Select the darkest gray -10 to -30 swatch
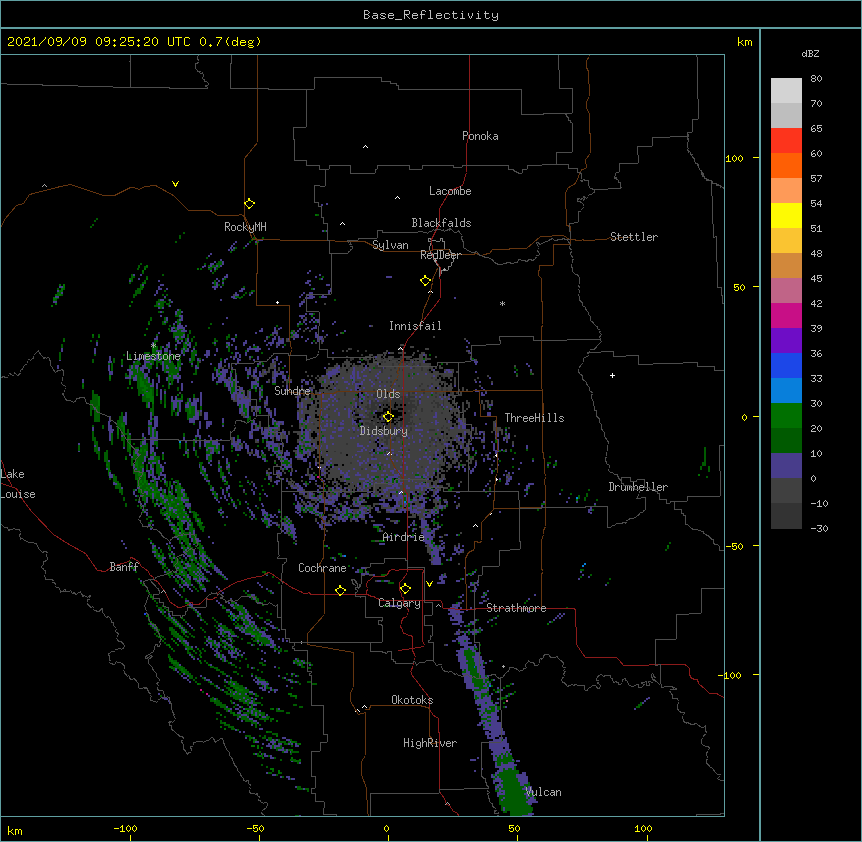This screenshot has width=862, height=842. (x=786, y=516)
